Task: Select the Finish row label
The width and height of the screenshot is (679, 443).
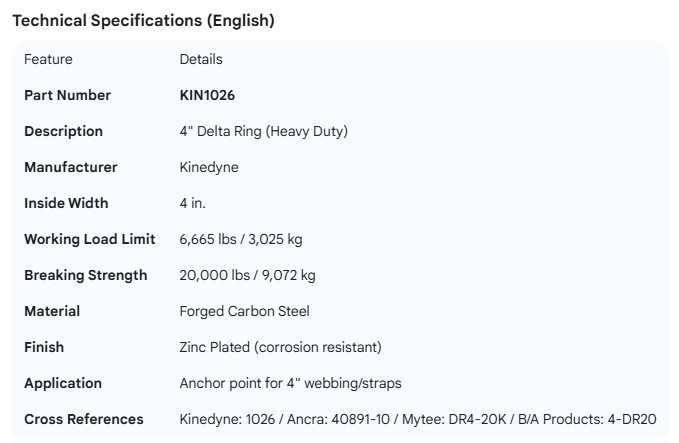Action: (x=44, y=347)
